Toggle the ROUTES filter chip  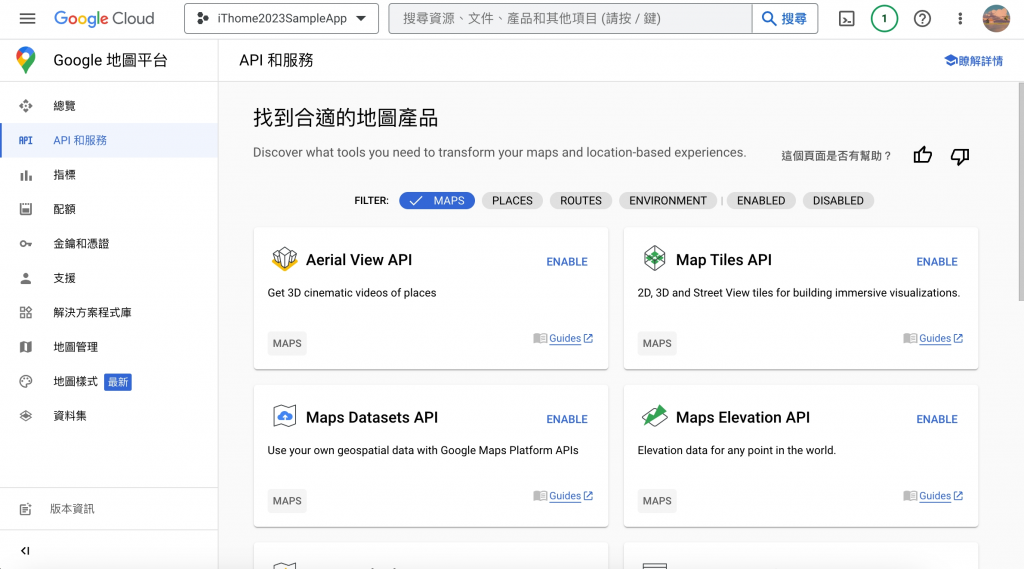click(581, 201)
